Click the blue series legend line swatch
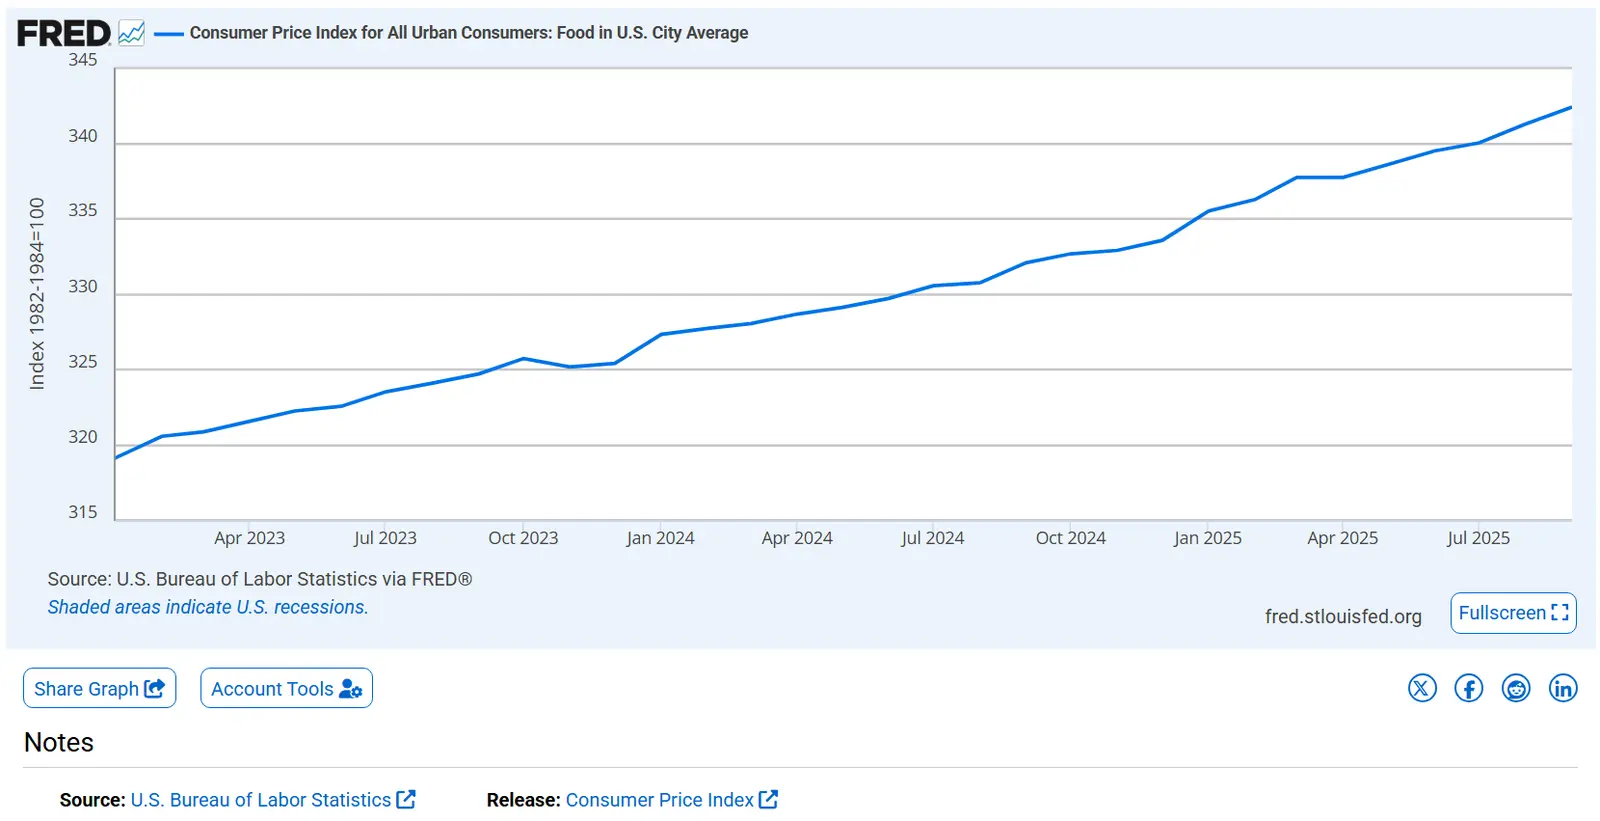 coord(169,34)
